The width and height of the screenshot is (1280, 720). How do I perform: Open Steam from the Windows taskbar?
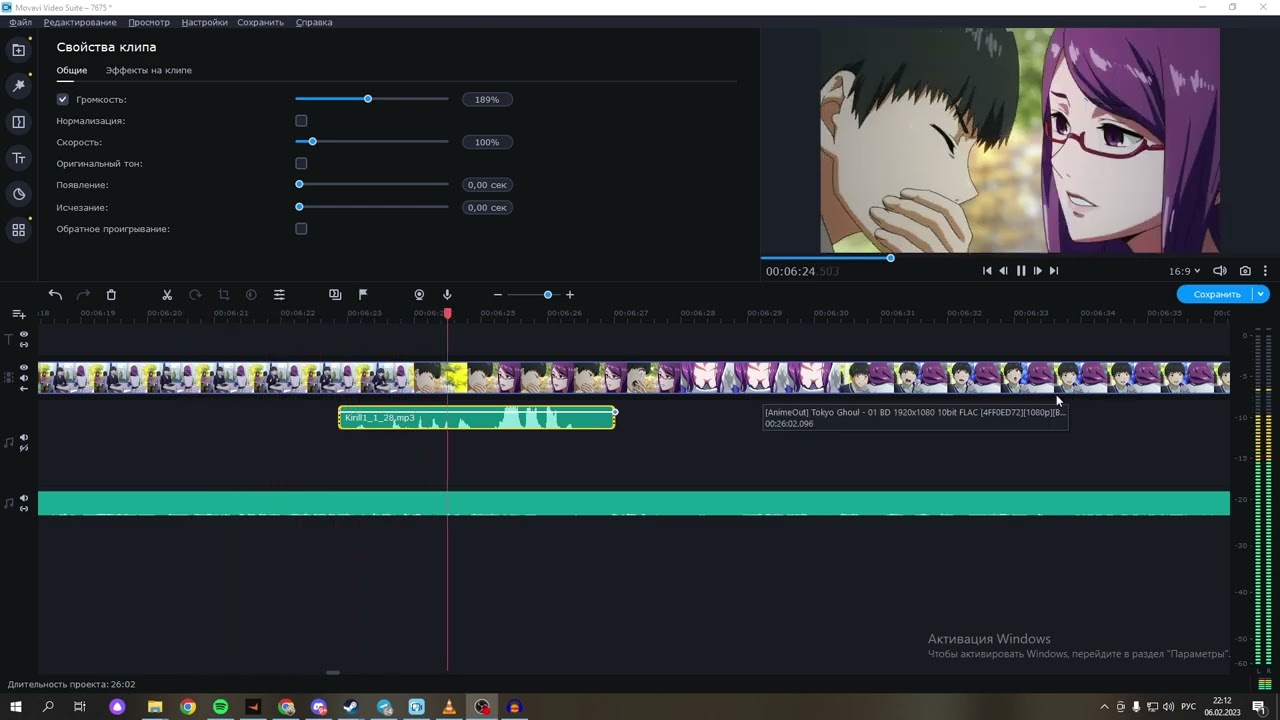[351, 707]
